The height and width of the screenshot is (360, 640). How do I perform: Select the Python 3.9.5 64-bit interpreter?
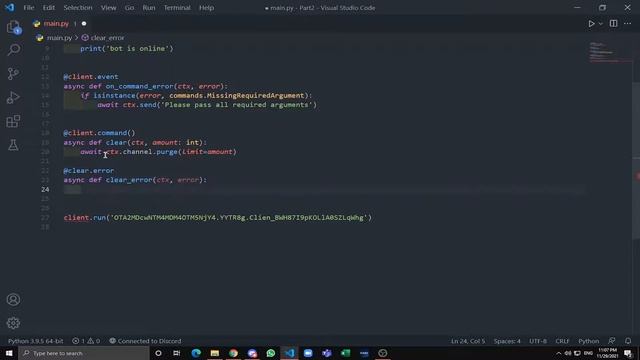coord(36,341)
